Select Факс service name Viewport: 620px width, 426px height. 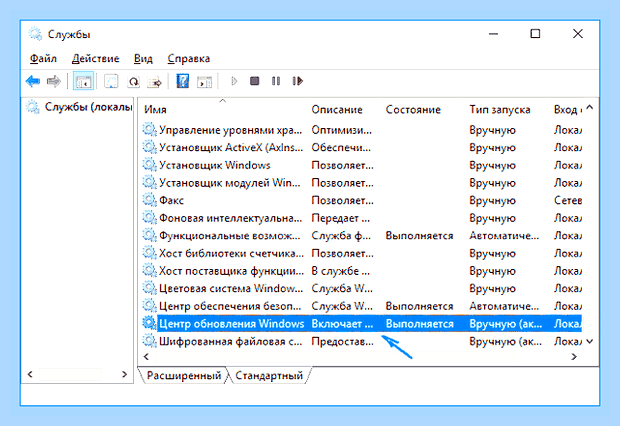(x=171, y=200)
